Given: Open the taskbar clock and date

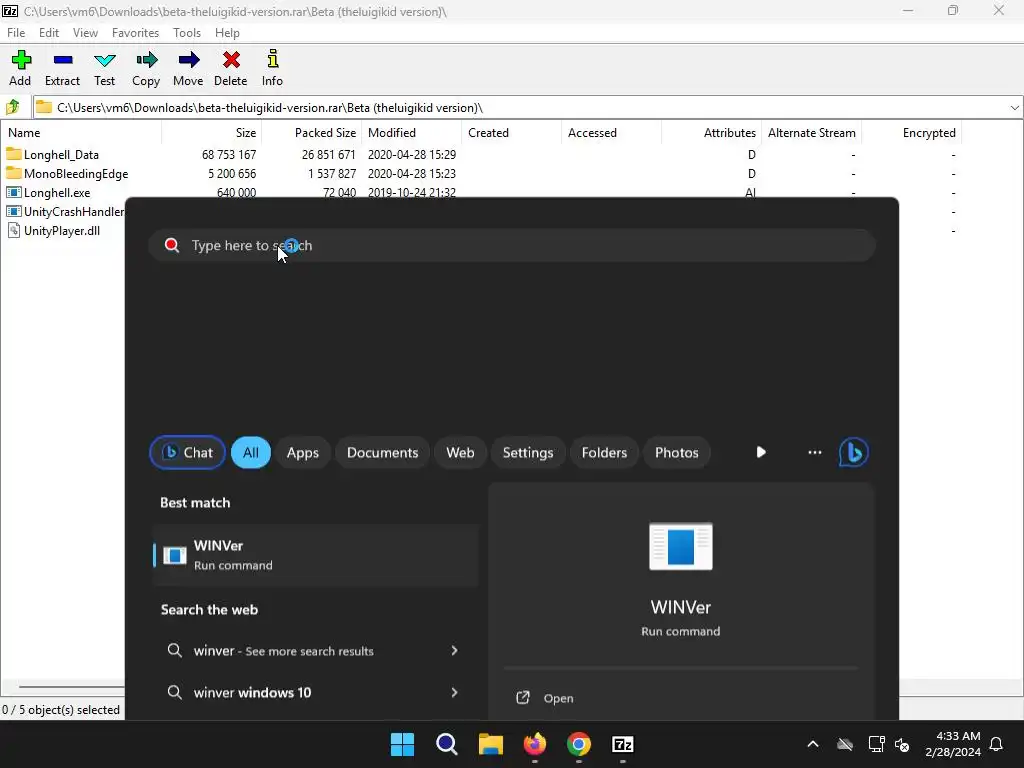Looking at the screenshot, I should (953, 744).
